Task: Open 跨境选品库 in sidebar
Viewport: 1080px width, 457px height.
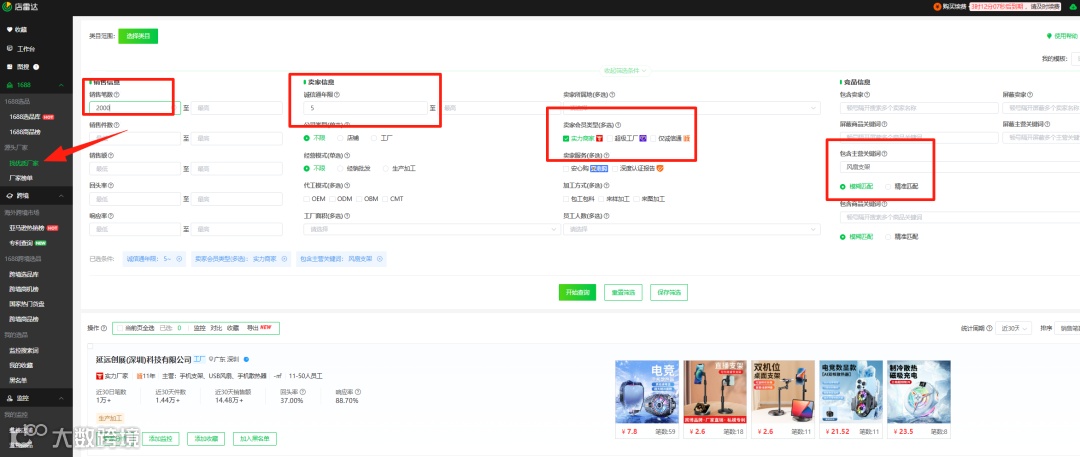Action: pyautogui.click(x=24, y=274)
